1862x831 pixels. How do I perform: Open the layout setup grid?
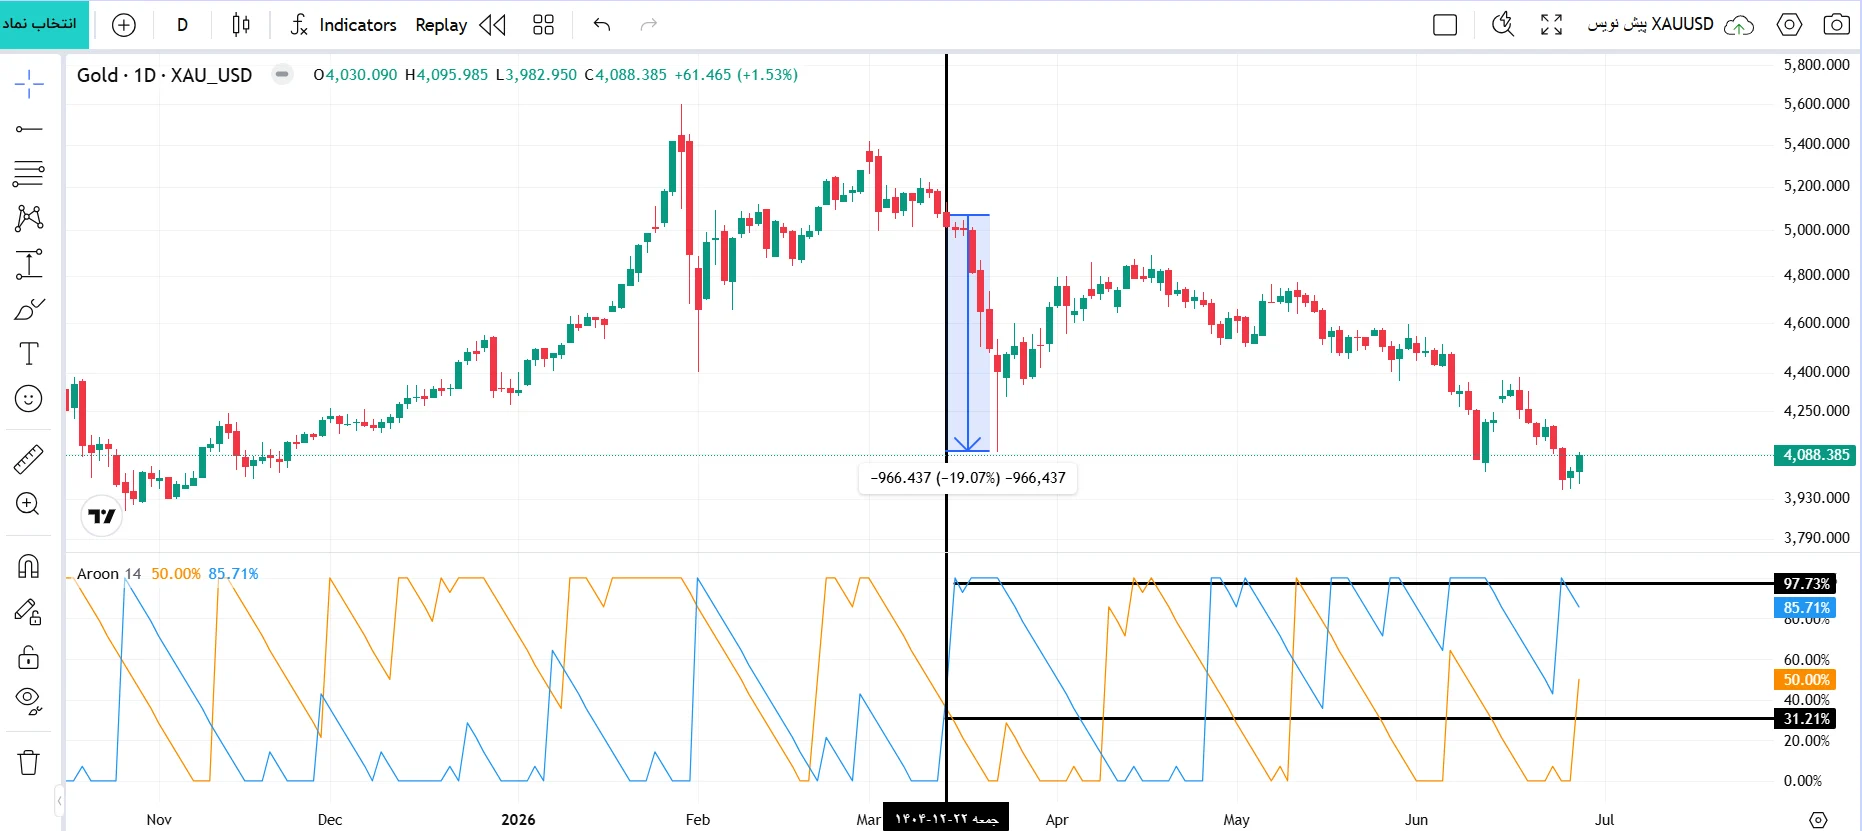[x=543, y=25]
